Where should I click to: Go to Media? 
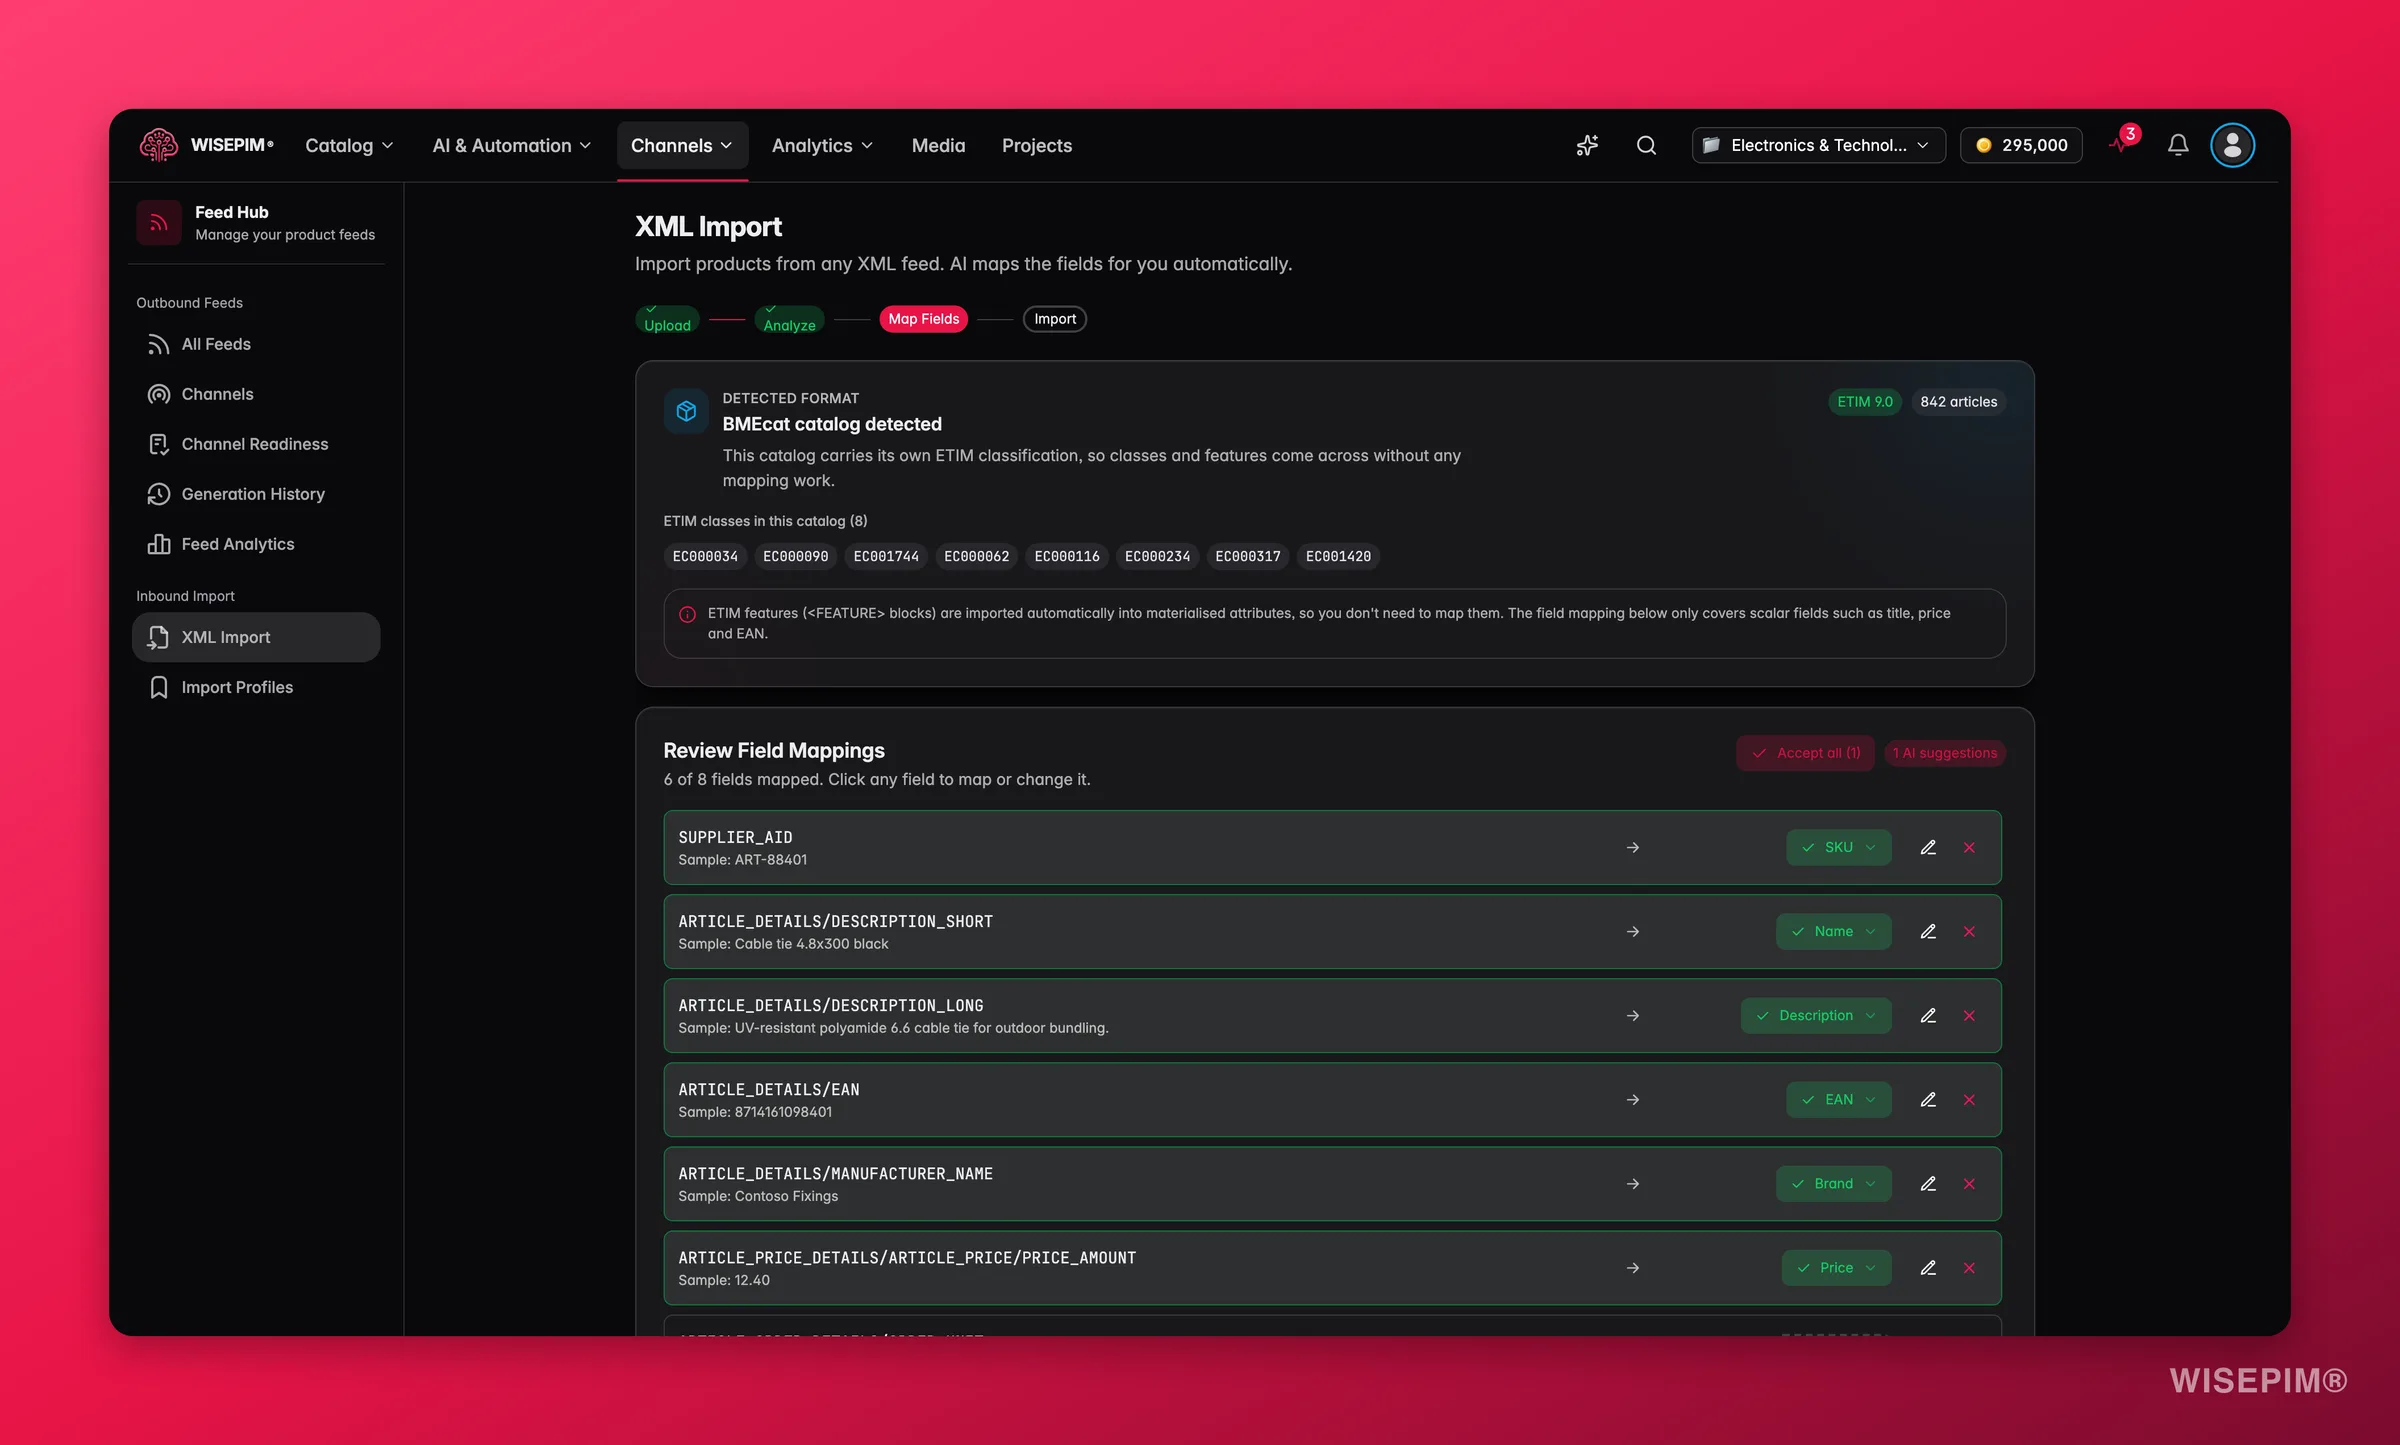(x=938, y=145)
